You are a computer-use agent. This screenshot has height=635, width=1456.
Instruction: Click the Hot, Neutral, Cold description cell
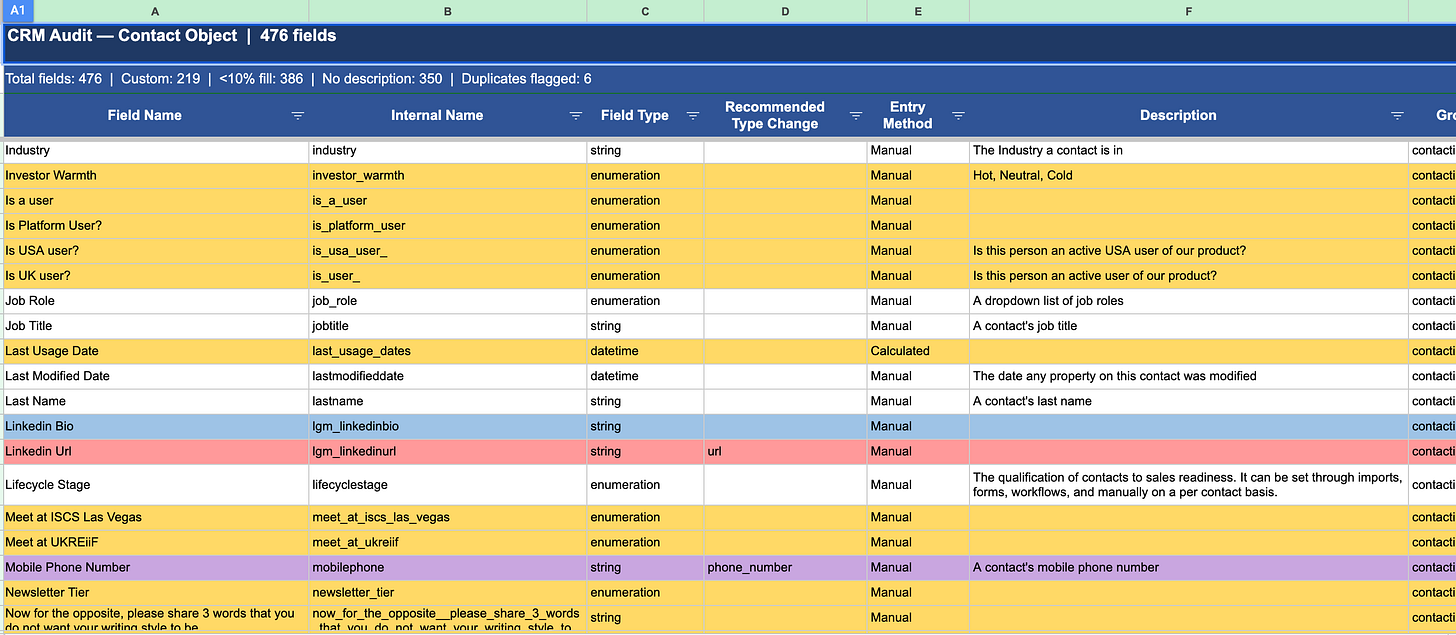pyautogui.click(x=1188, y=175)
